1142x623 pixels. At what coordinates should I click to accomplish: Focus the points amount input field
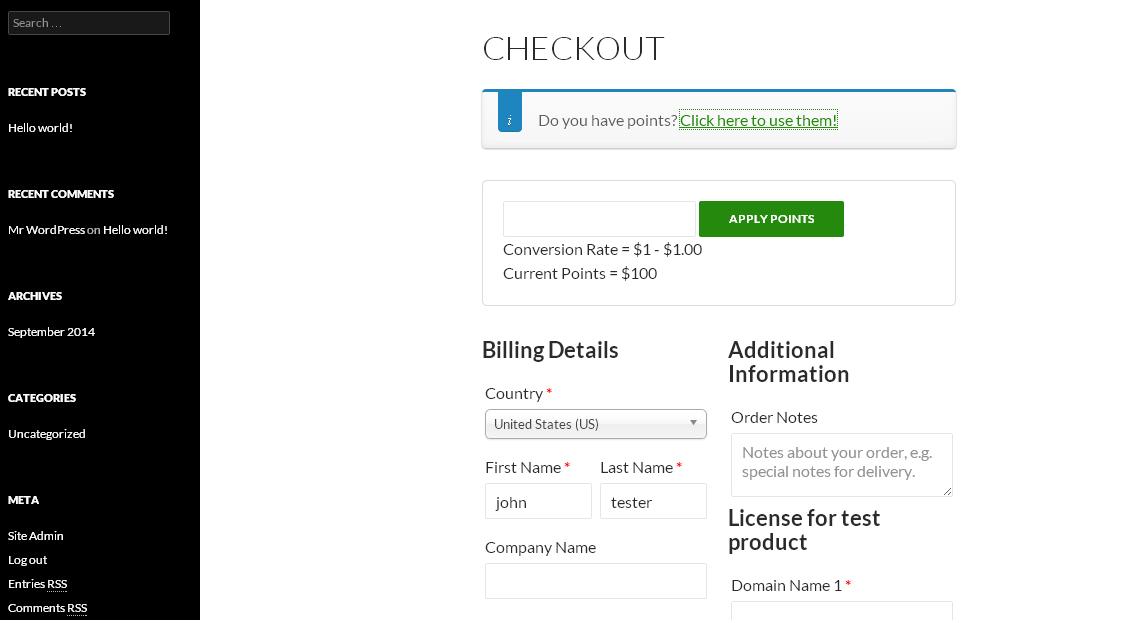[599, 219]
